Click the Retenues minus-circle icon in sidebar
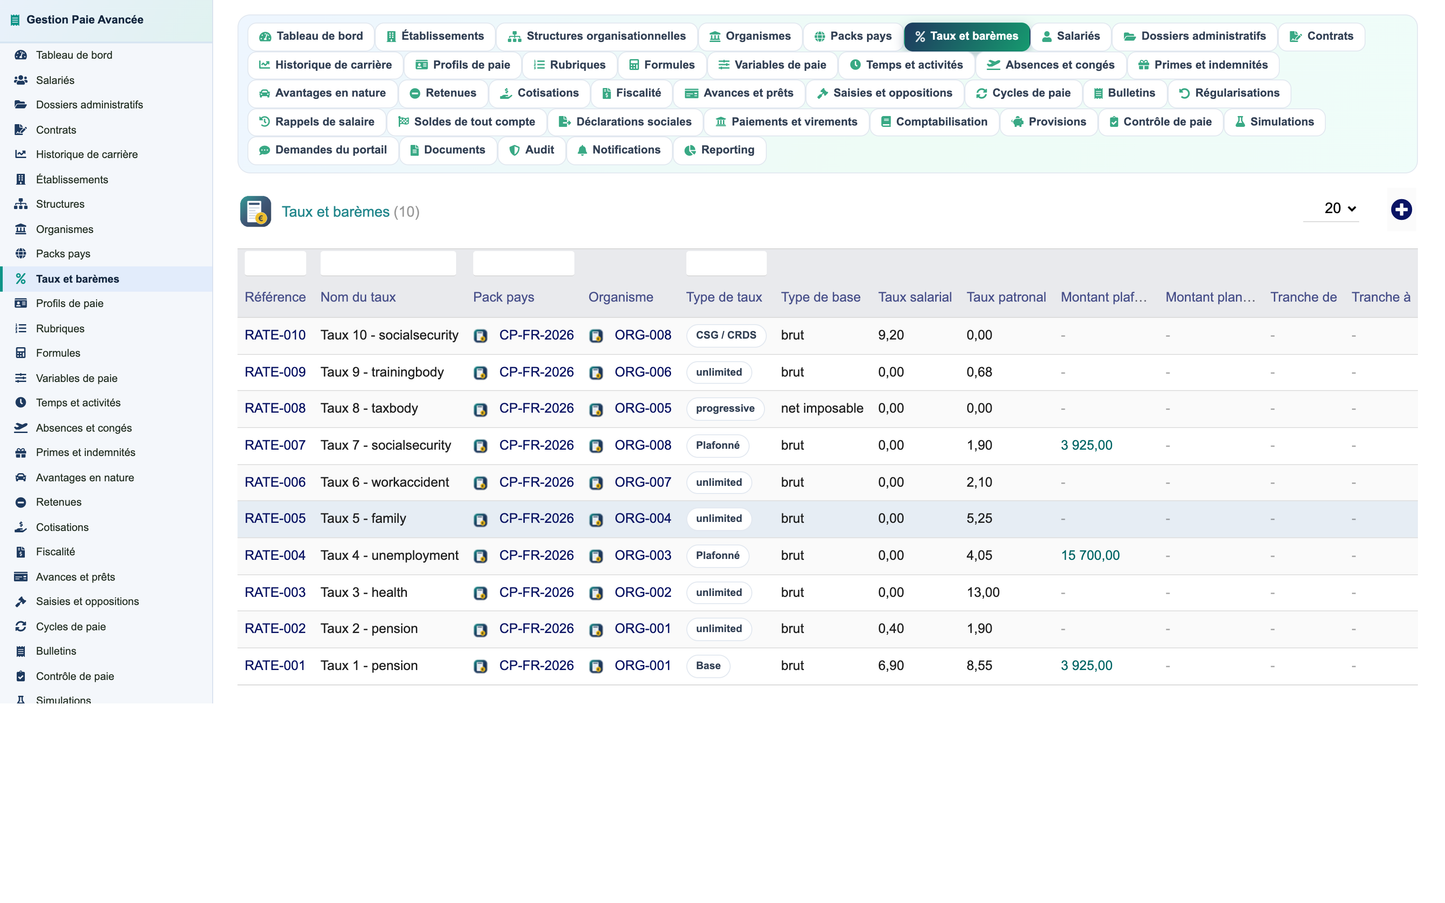Image resolution: width=1445 pixels, height=903 pixels. coord(21,502)
